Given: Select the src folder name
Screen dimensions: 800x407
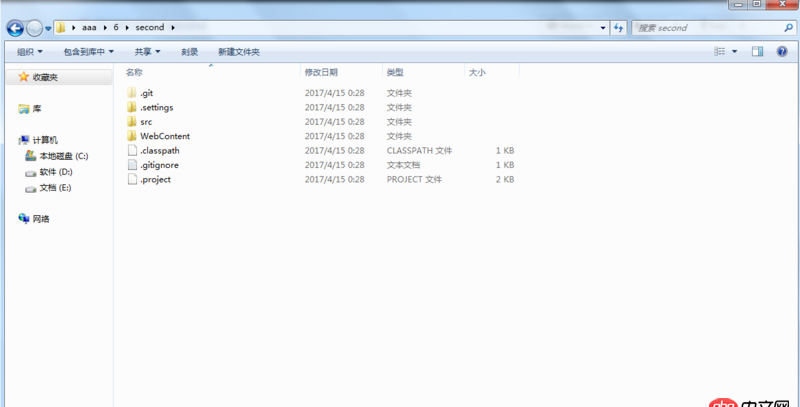Looking at the screenshot, I should (146, 122).
